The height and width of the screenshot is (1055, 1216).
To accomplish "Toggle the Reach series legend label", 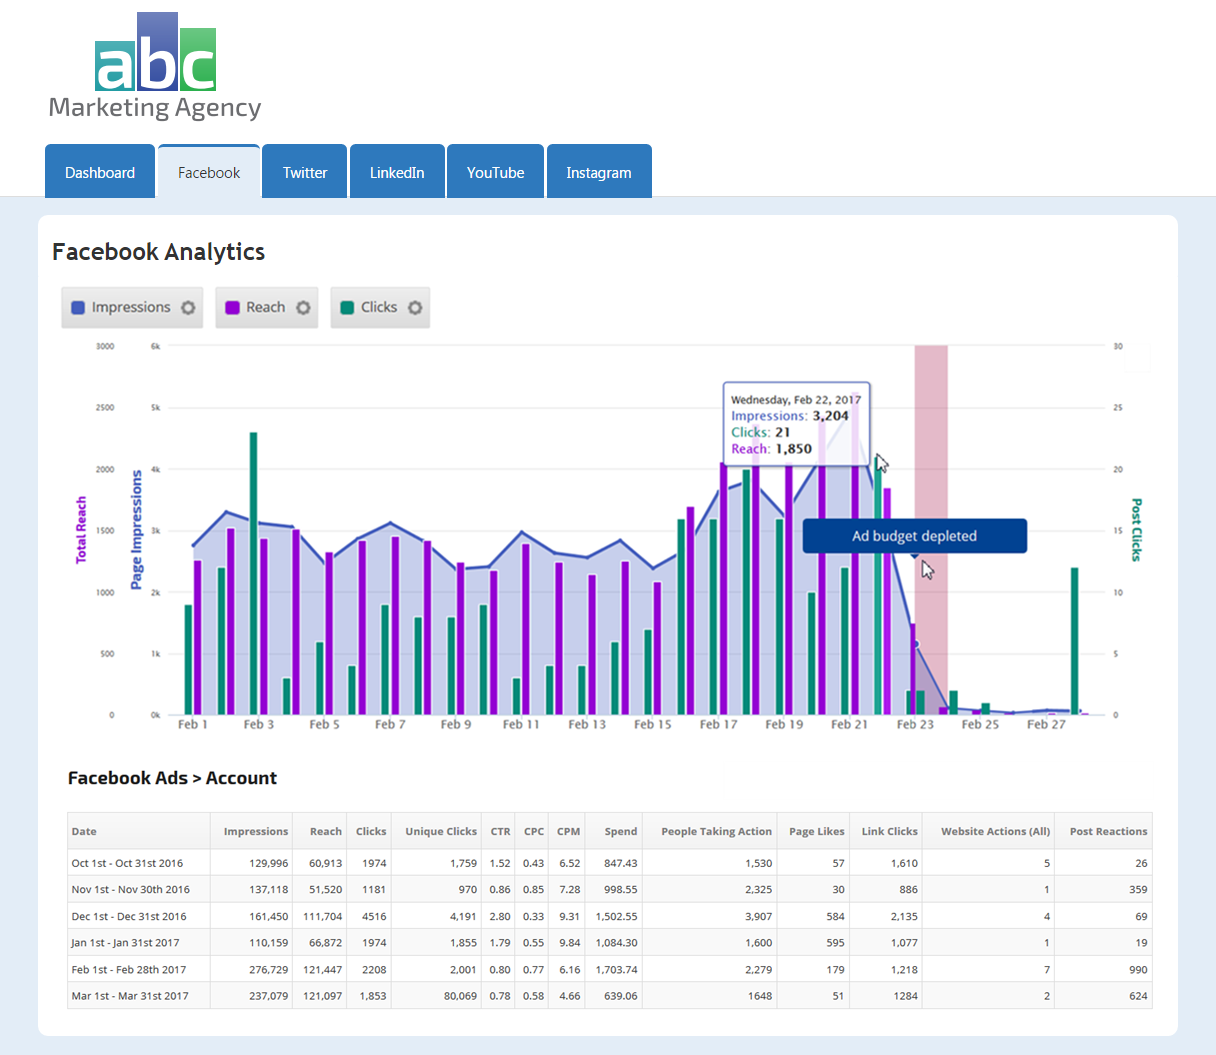I will pyautogui.click(x=266, y=308).
